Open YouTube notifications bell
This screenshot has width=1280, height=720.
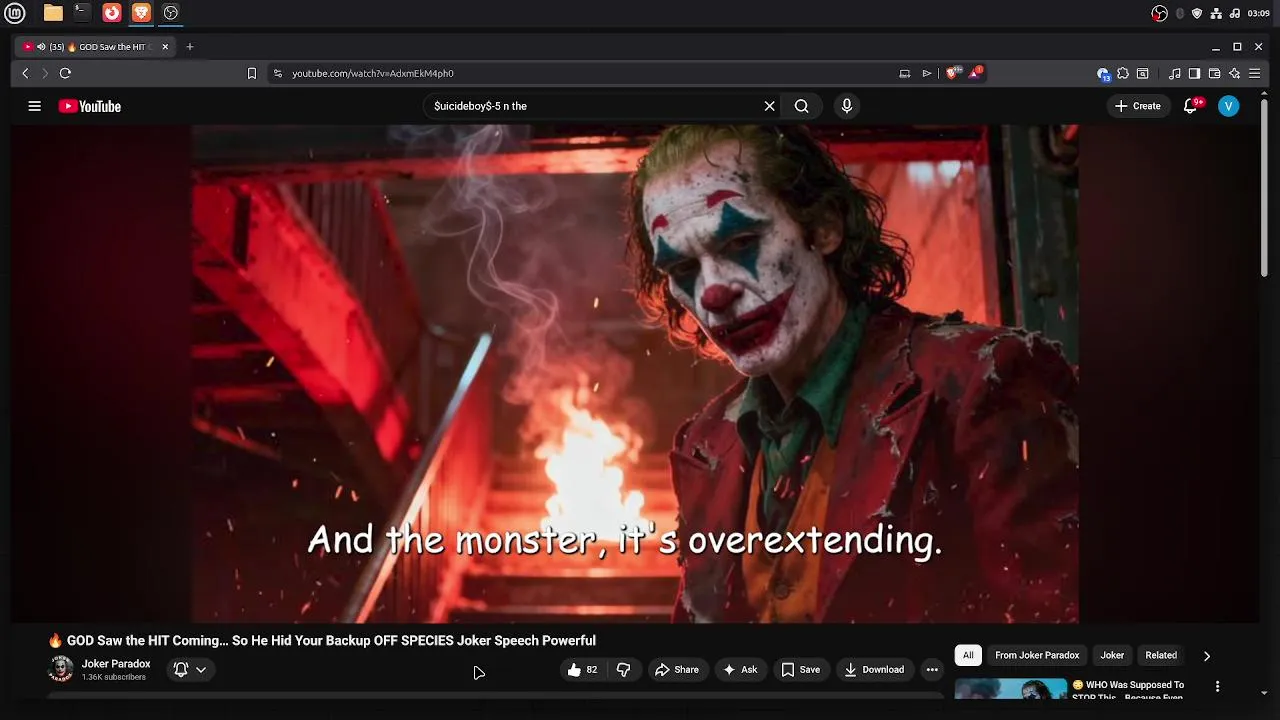1190,106
